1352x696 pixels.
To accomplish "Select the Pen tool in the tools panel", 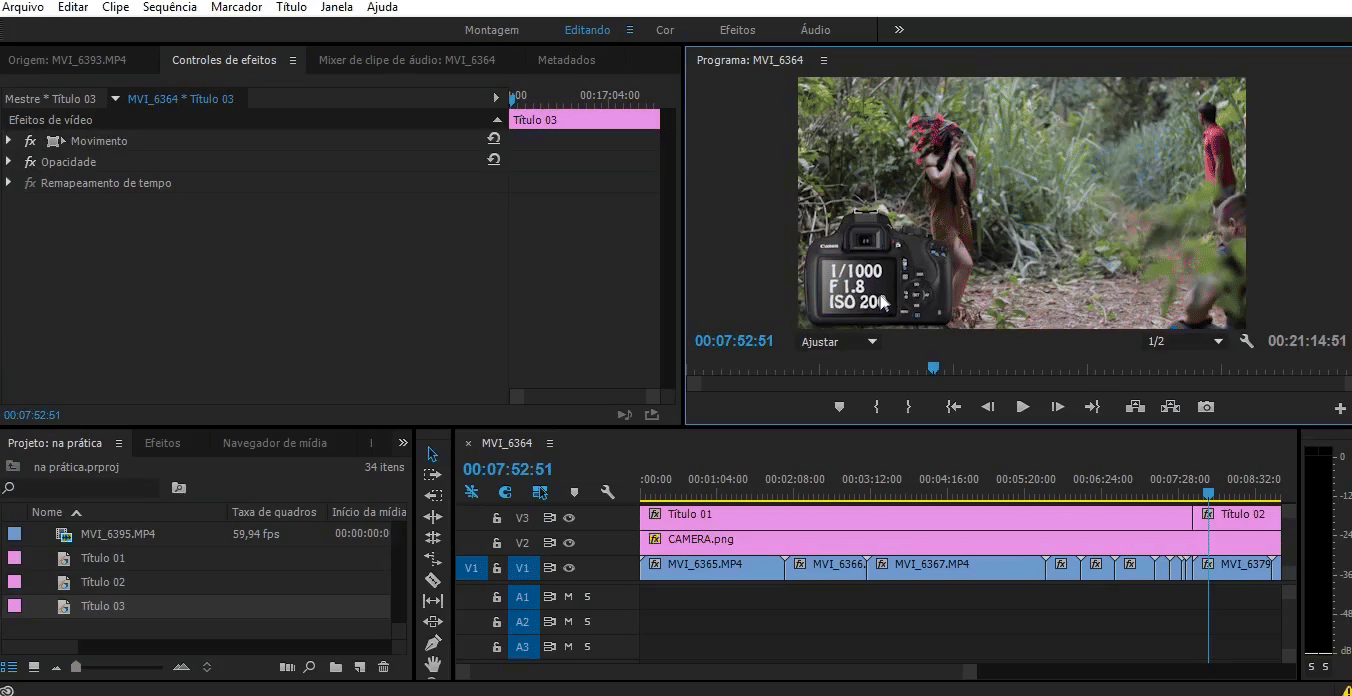I will [x=433, y=643].
